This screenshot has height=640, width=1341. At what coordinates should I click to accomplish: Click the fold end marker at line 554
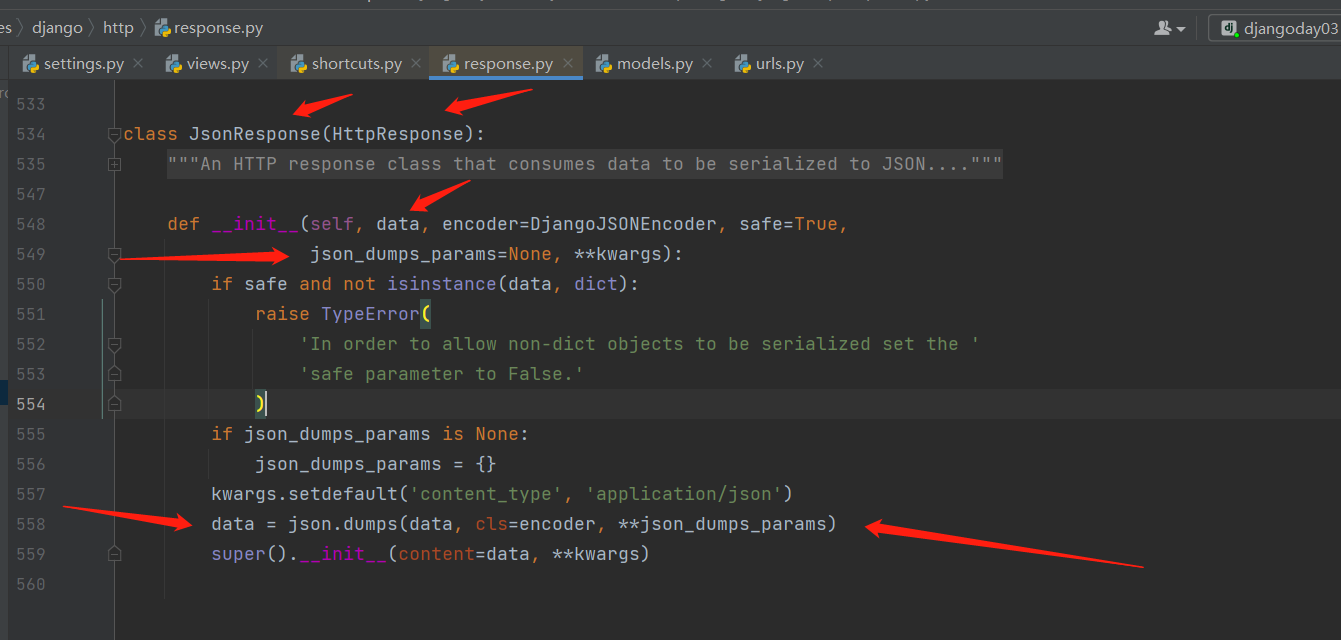(x=114, y=404)
